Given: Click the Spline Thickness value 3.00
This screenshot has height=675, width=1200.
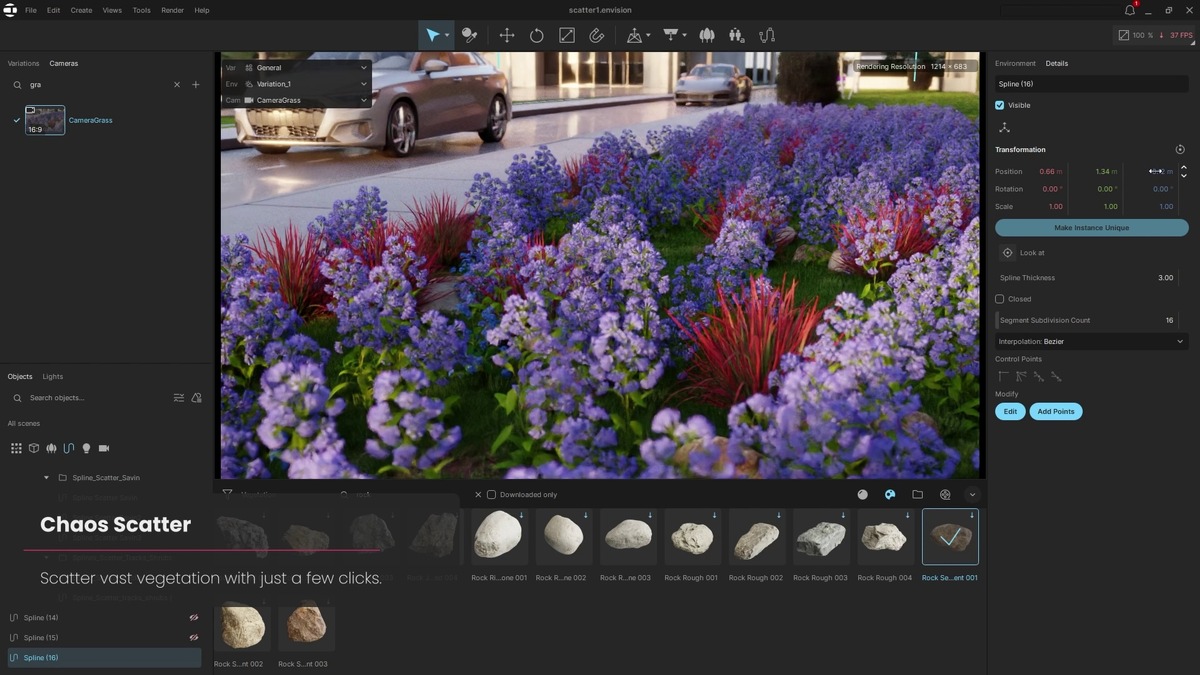Looking at the screenshot, I should tap(1165, 278).
